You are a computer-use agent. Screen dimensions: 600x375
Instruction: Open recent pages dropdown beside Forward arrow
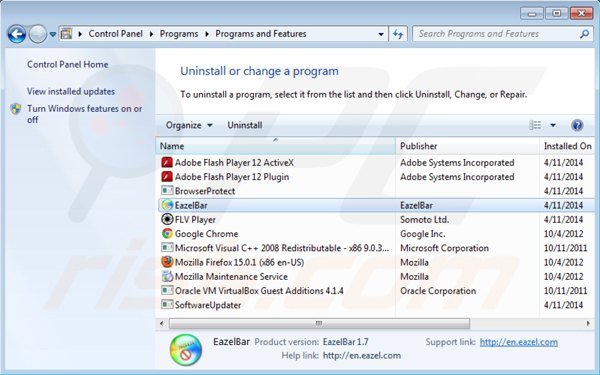[53, 34]
